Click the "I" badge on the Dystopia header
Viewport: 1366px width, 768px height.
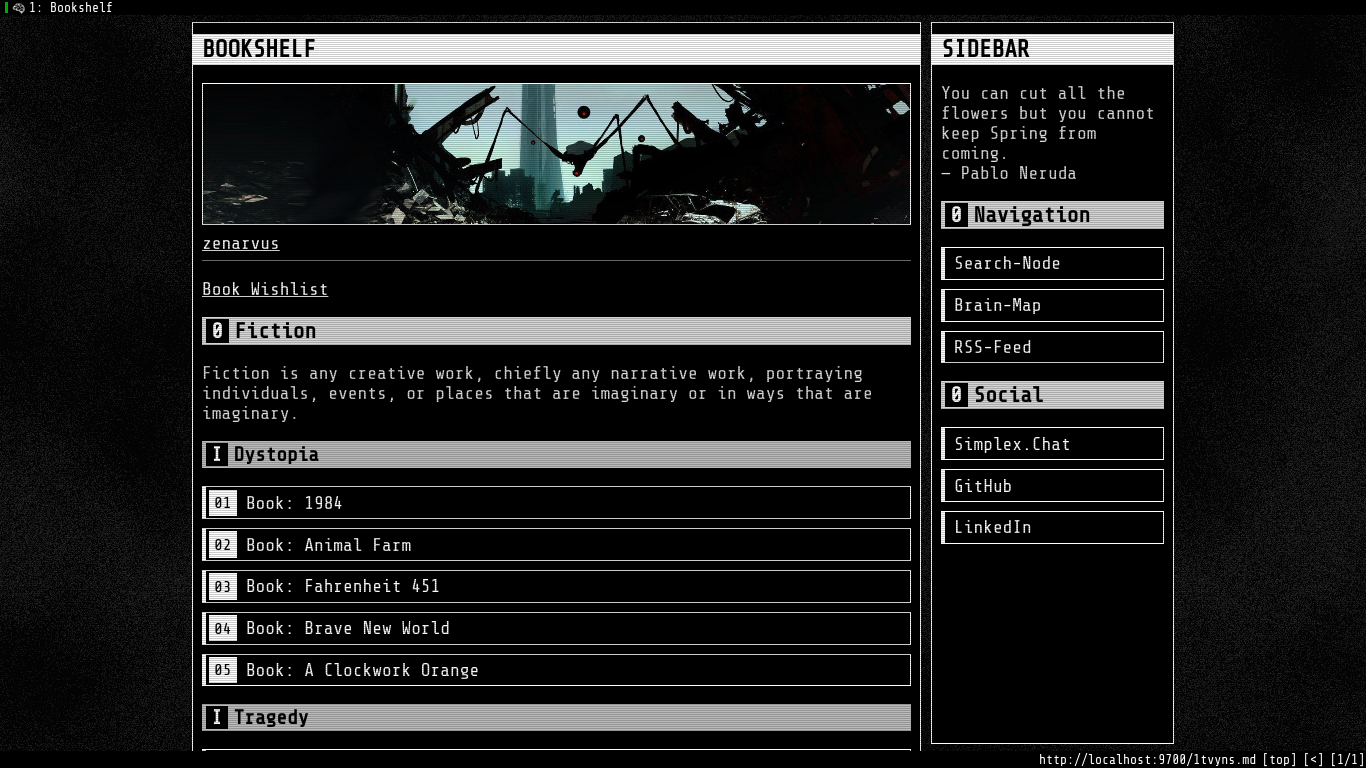click(x=216, y=454)
